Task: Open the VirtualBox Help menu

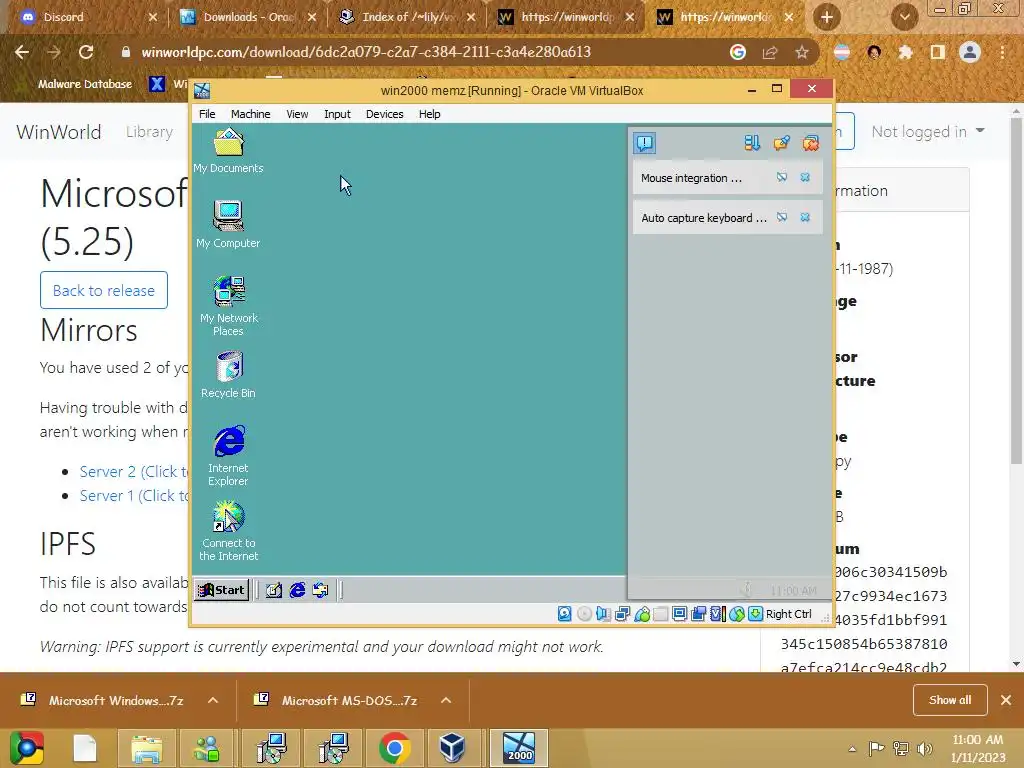Action: (x=429, y=114)
